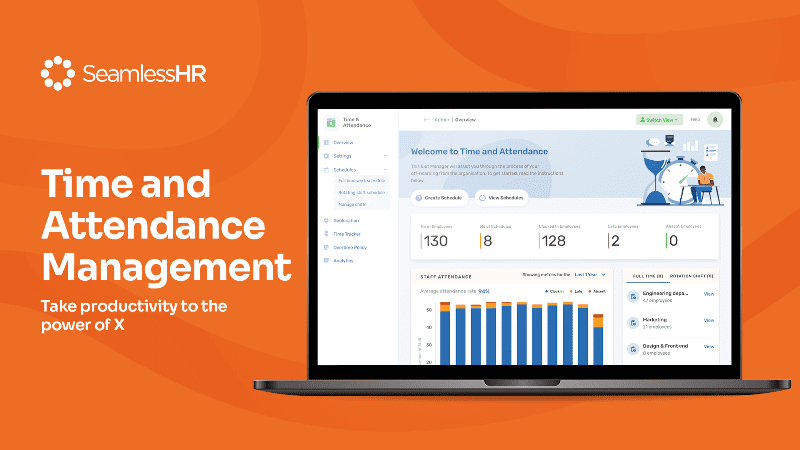Viewport: 800px width, 450px height.
Task: Click the Analytics icon in sidebar
Action: (327, 260)
